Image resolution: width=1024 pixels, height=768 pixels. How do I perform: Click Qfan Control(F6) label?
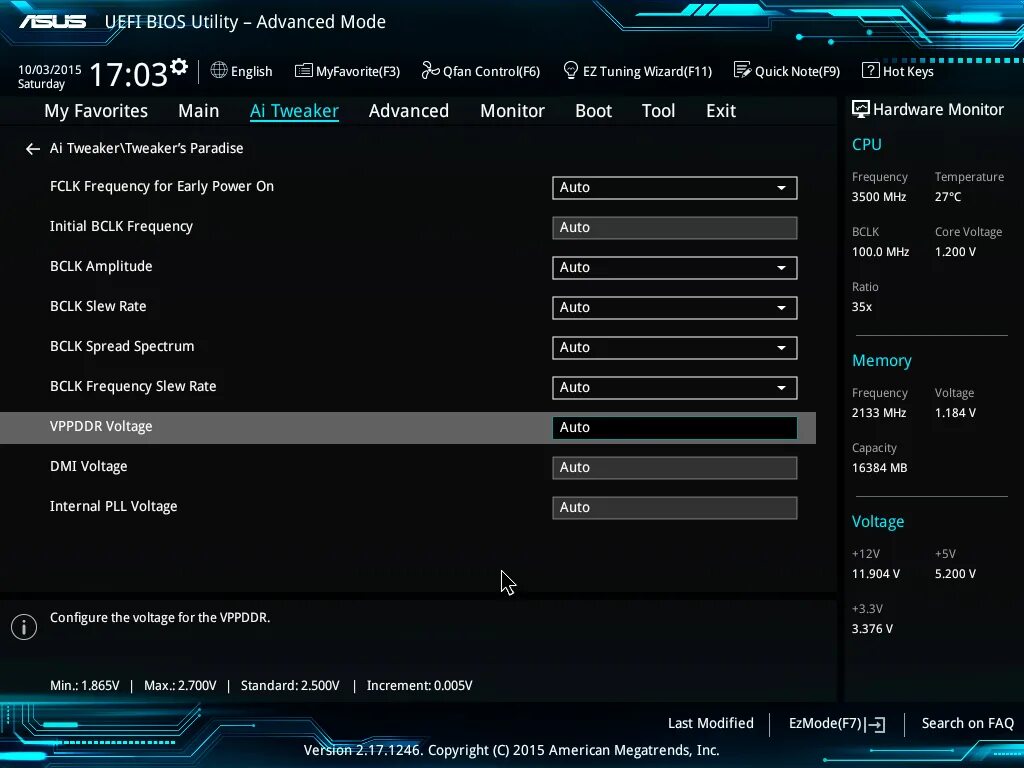[491, 71]
